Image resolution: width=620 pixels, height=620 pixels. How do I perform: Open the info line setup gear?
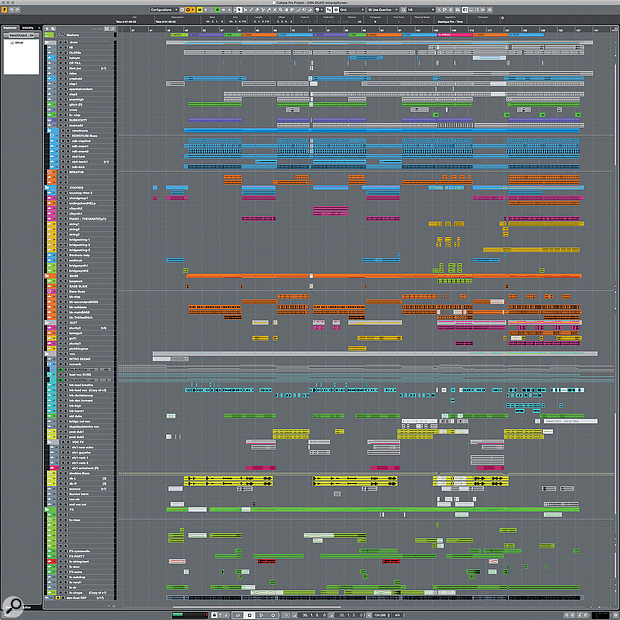tap(503, 18)
